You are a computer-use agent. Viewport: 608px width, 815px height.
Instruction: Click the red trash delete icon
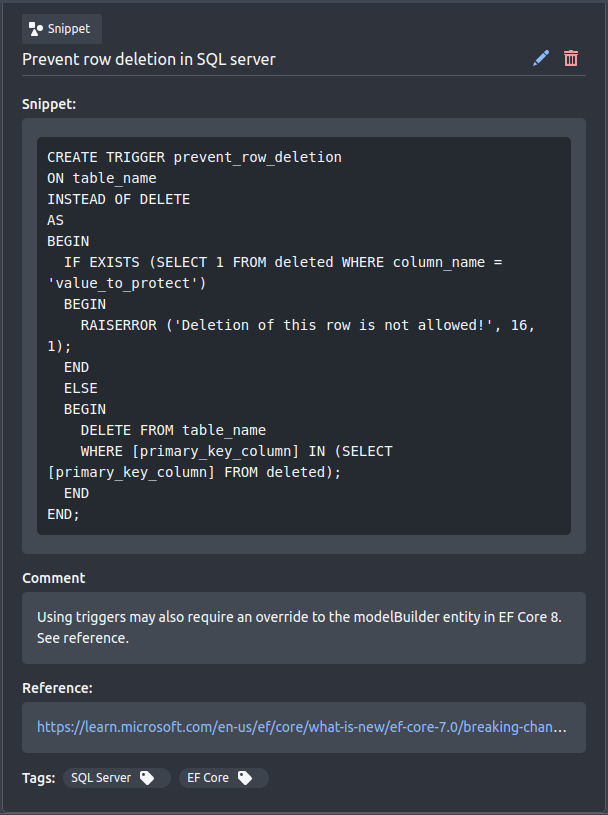point(571,58)
